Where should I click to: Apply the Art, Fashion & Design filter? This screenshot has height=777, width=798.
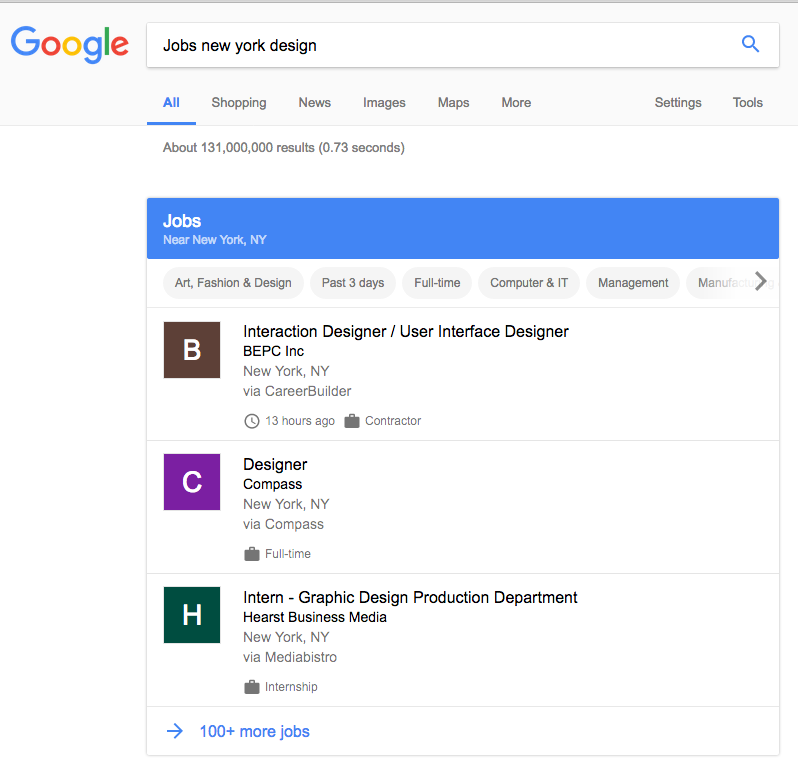coord(233,283)
